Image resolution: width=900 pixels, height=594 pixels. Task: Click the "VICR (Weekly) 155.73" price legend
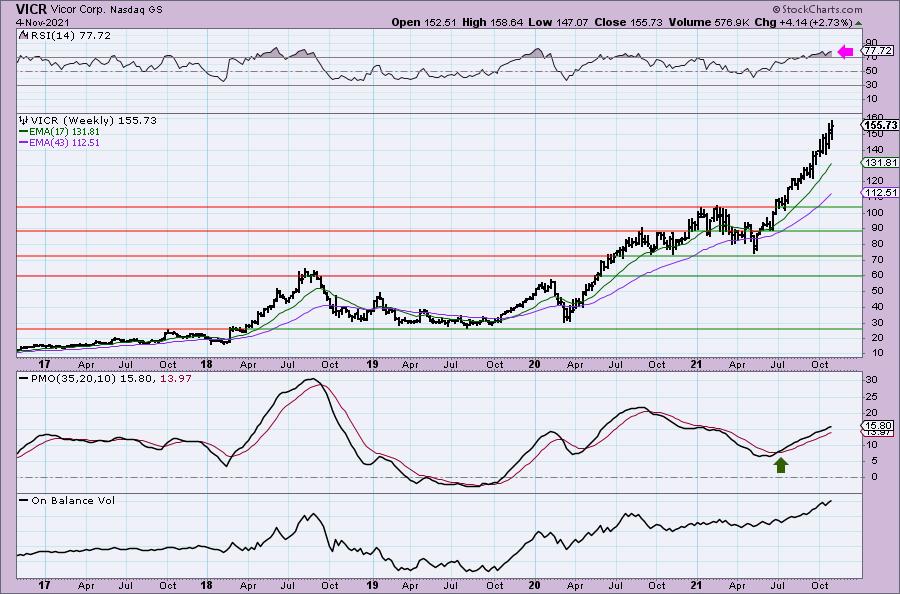(93, 121)
